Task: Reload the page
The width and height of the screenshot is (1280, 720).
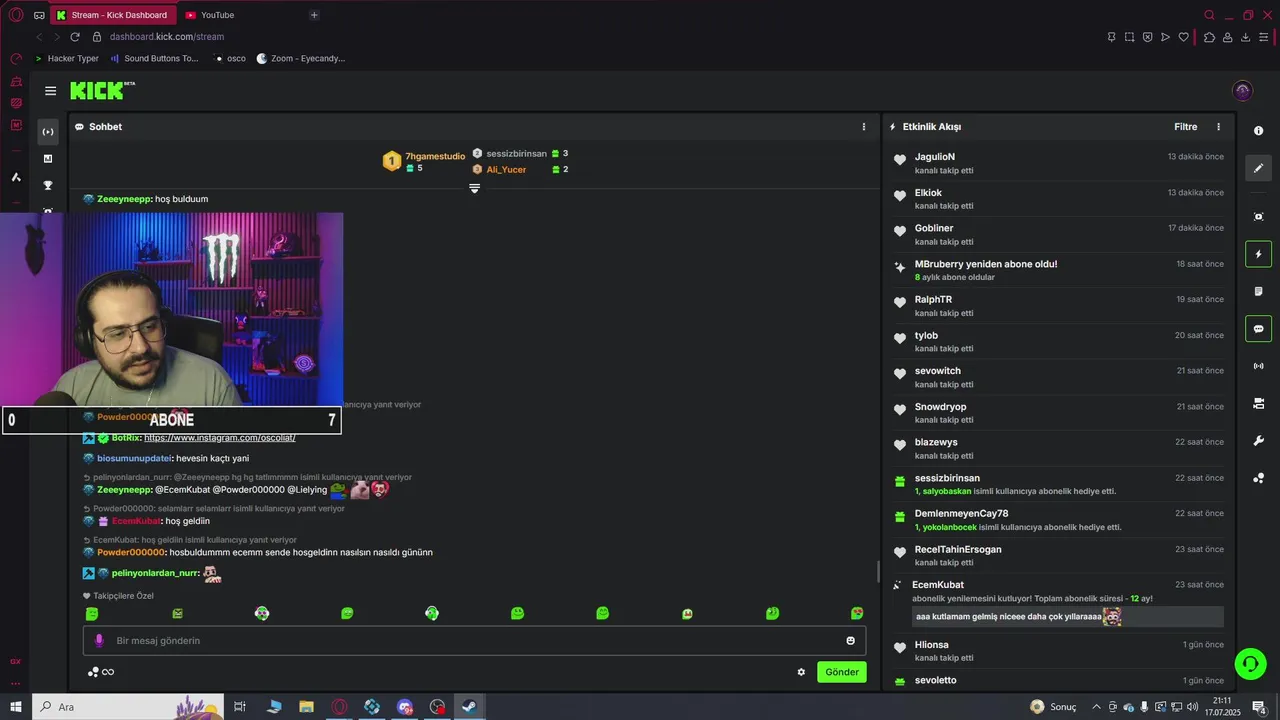Action: [x=75, y=37]
